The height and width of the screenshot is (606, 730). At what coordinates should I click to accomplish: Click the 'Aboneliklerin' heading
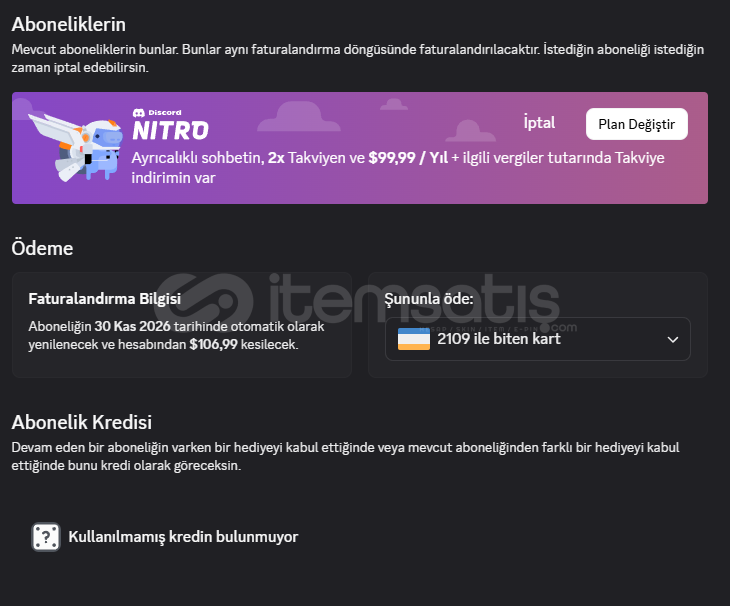(68, 24)
